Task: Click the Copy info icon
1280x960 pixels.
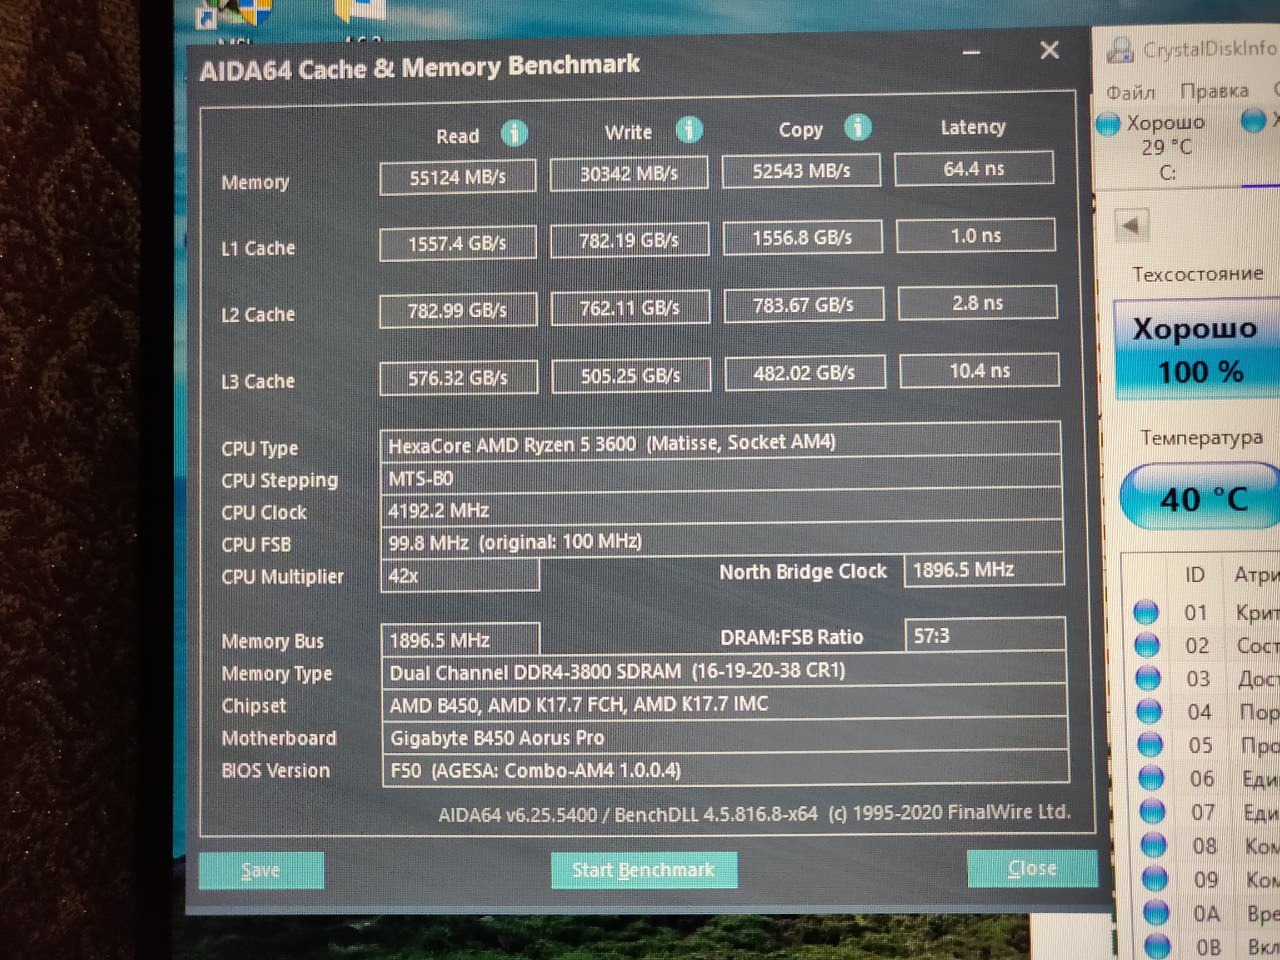Action: (858, 127)
